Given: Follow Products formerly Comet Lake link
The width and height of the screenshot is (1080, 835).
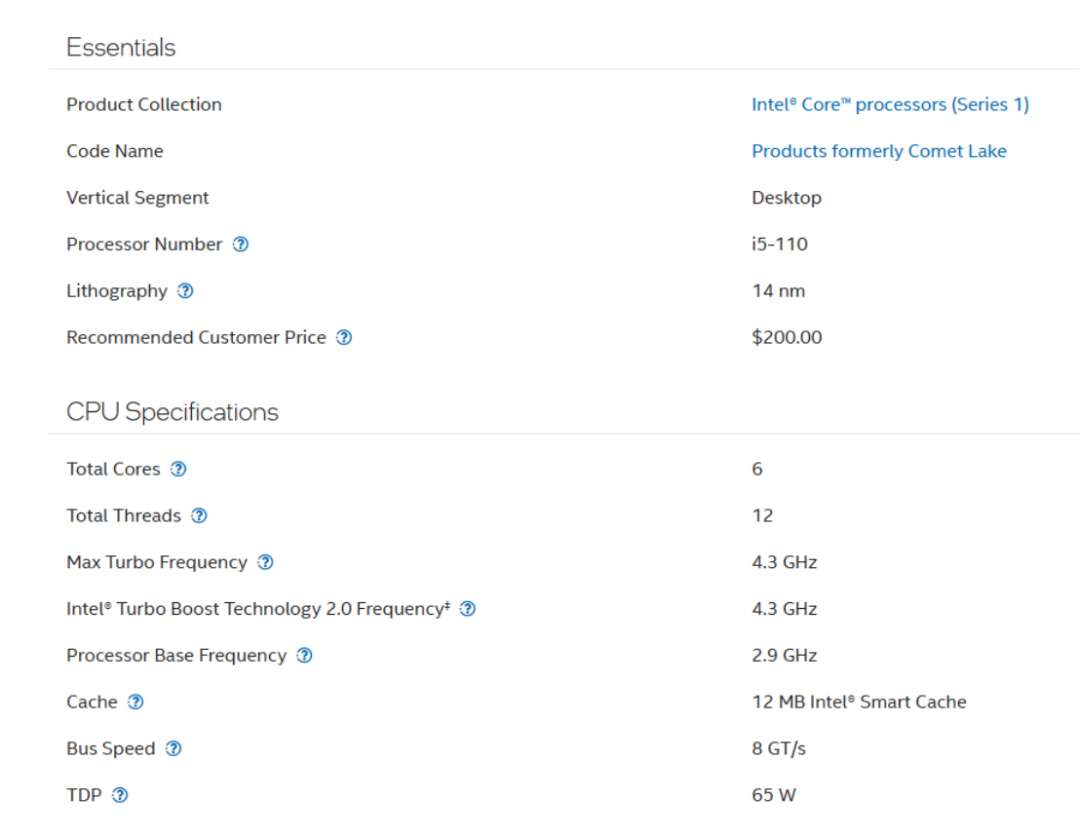Looking at the screenshot, I should 879,151.
